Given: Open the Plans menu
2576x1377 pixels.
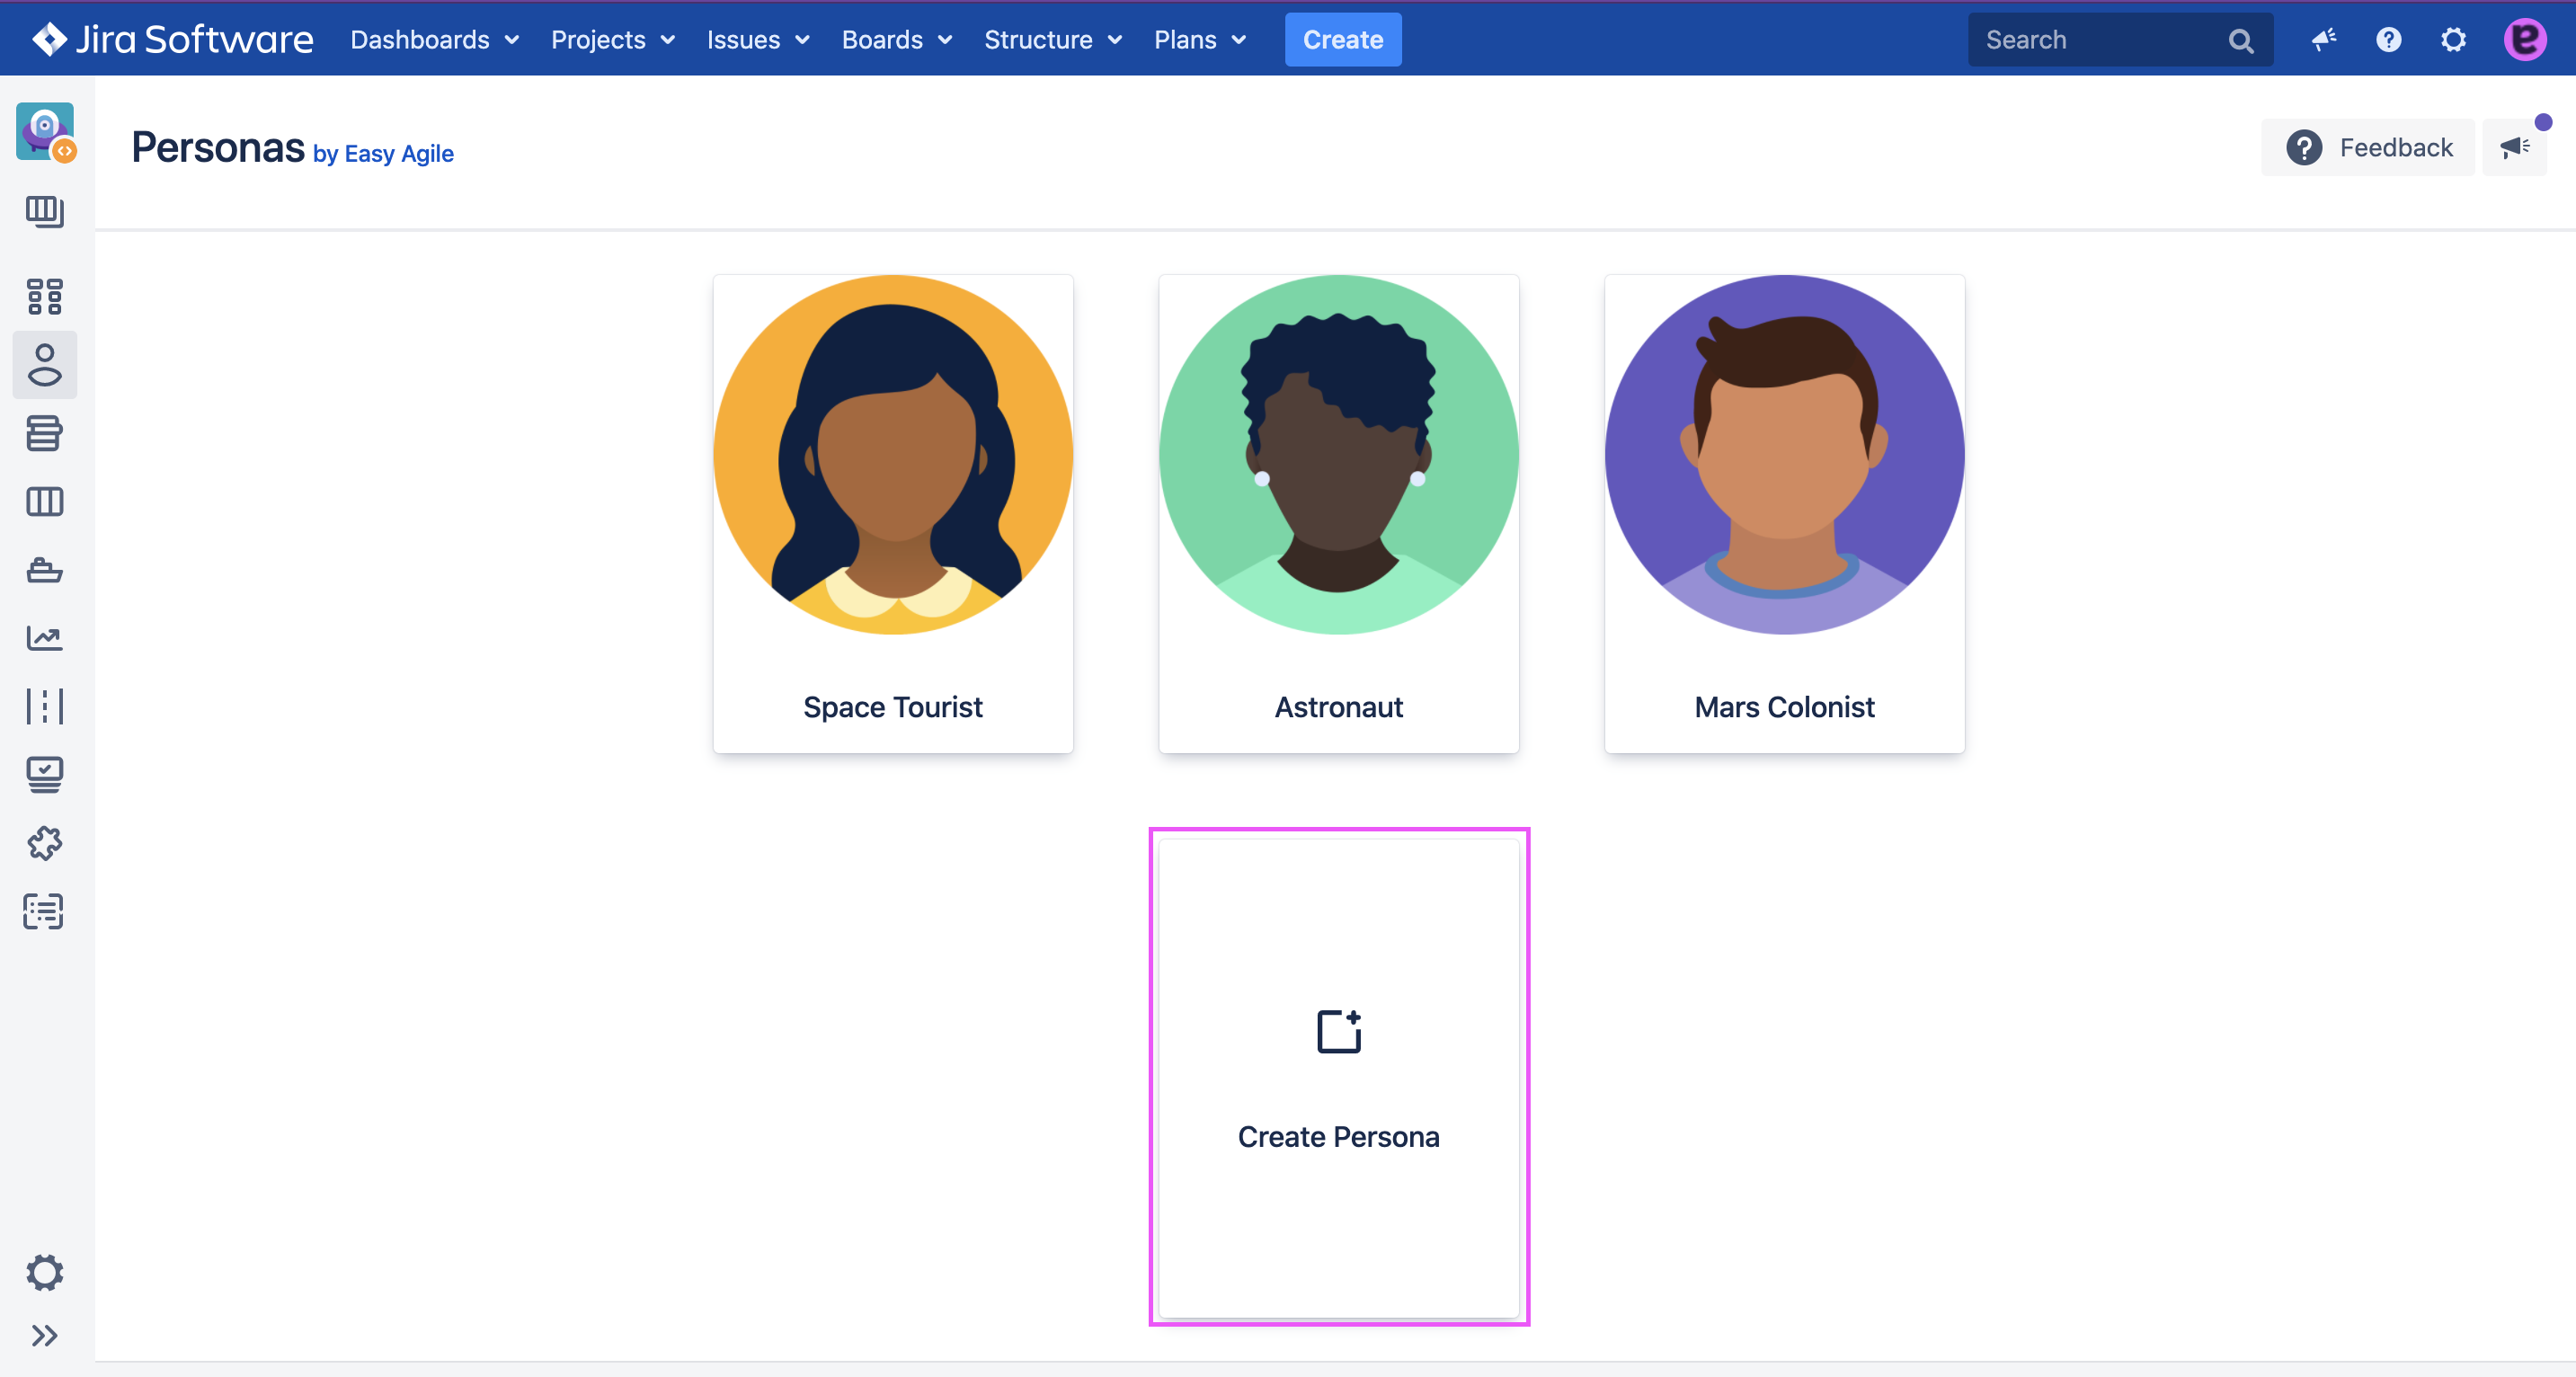Looking at the screenshot, I should click(1199, 40).
